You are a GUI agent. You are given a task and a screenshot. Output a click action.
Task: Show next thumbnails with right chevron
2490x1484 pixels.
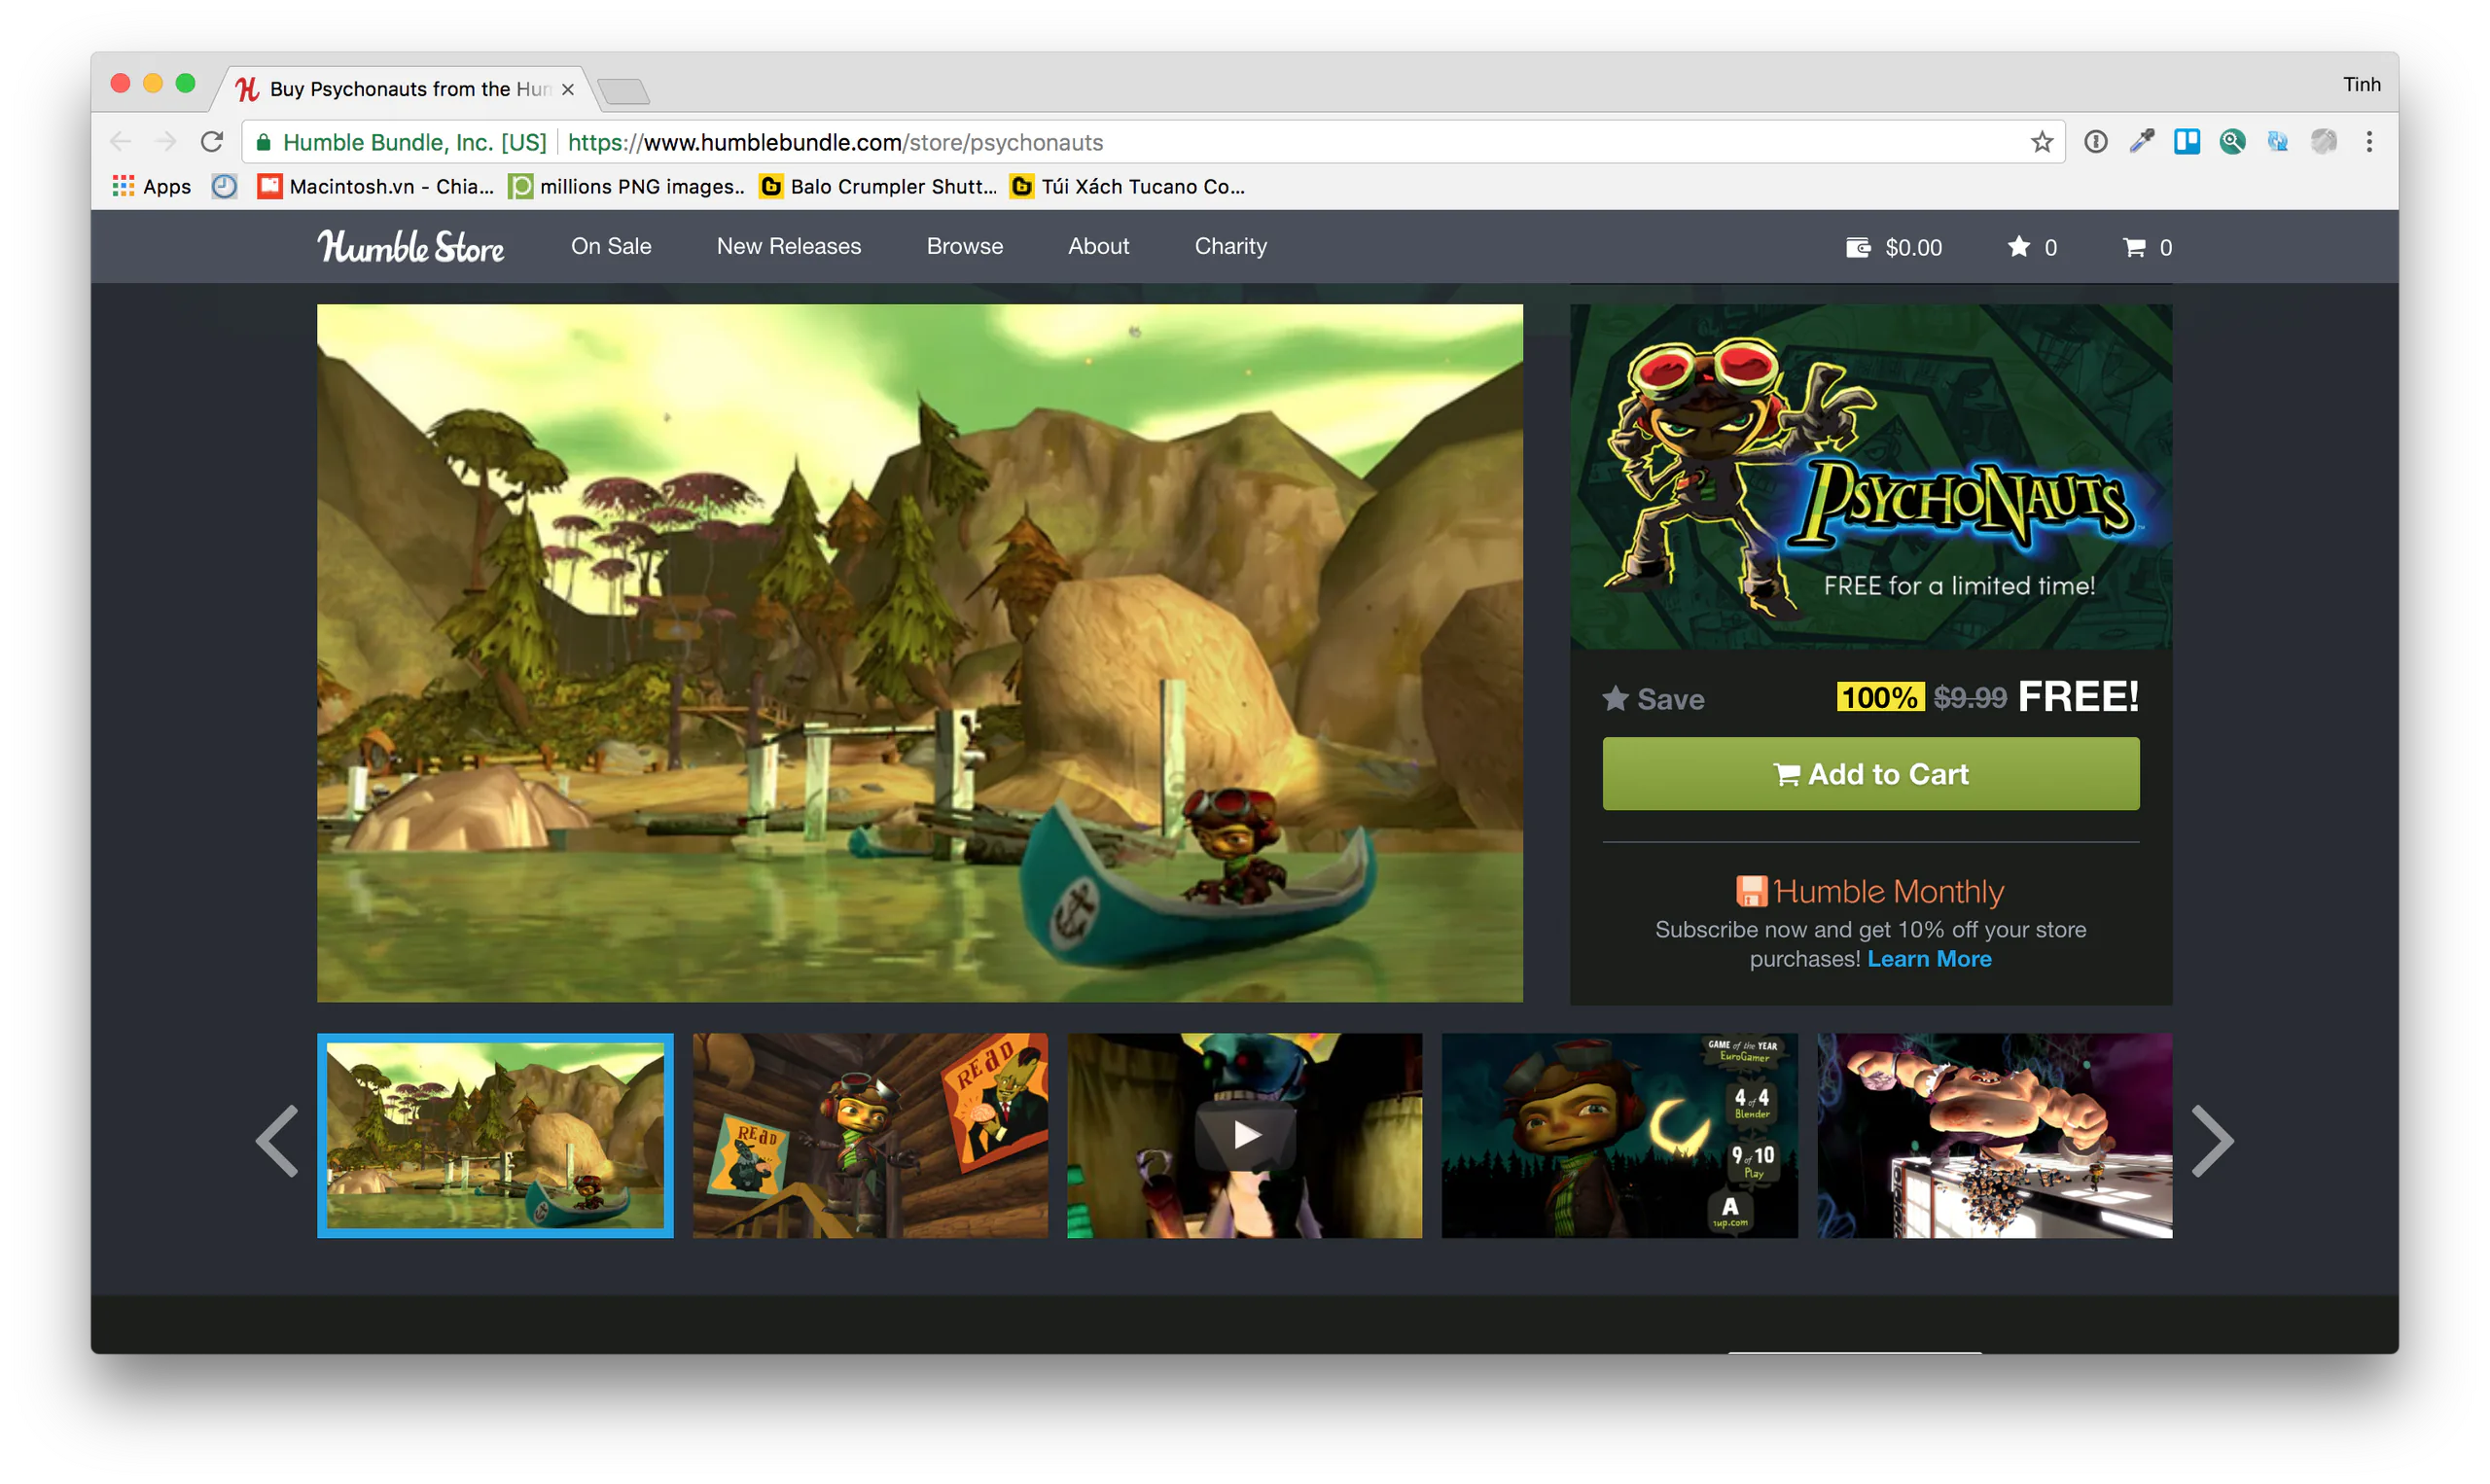[2212, 1140]
